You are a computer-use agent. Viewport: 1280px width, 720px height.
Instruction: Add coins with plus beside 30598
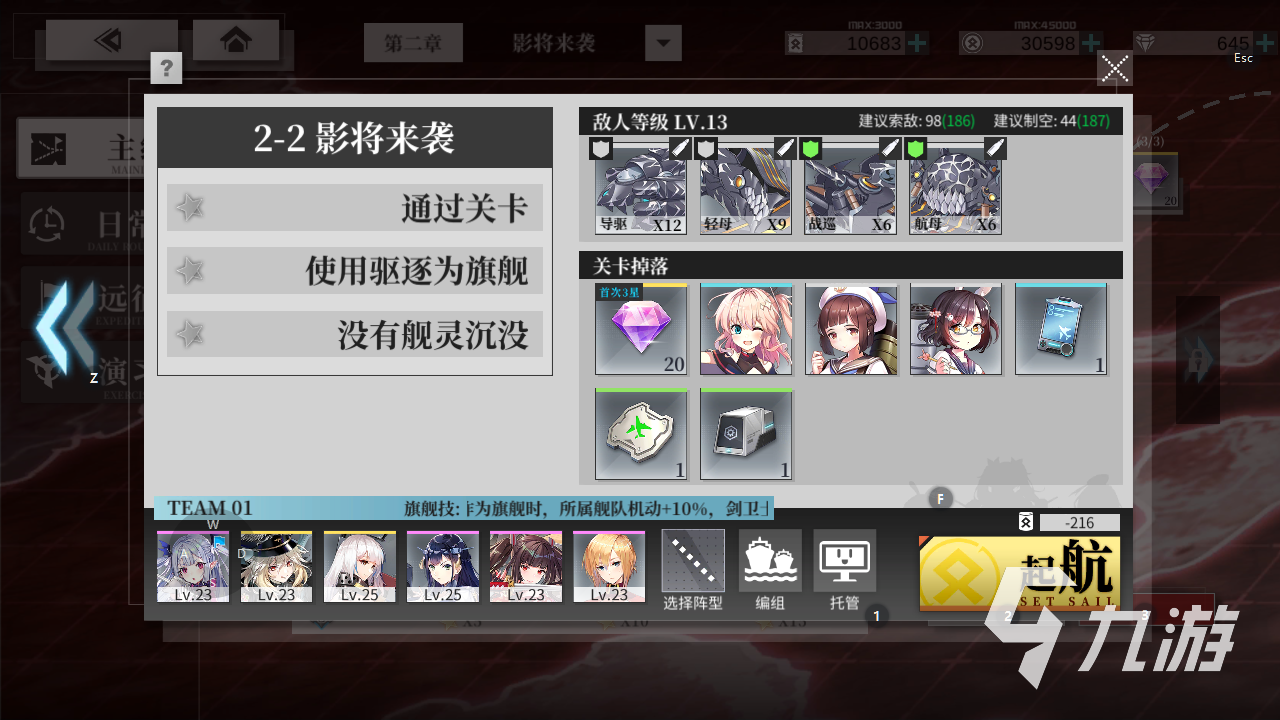[x=1090, y=43]
